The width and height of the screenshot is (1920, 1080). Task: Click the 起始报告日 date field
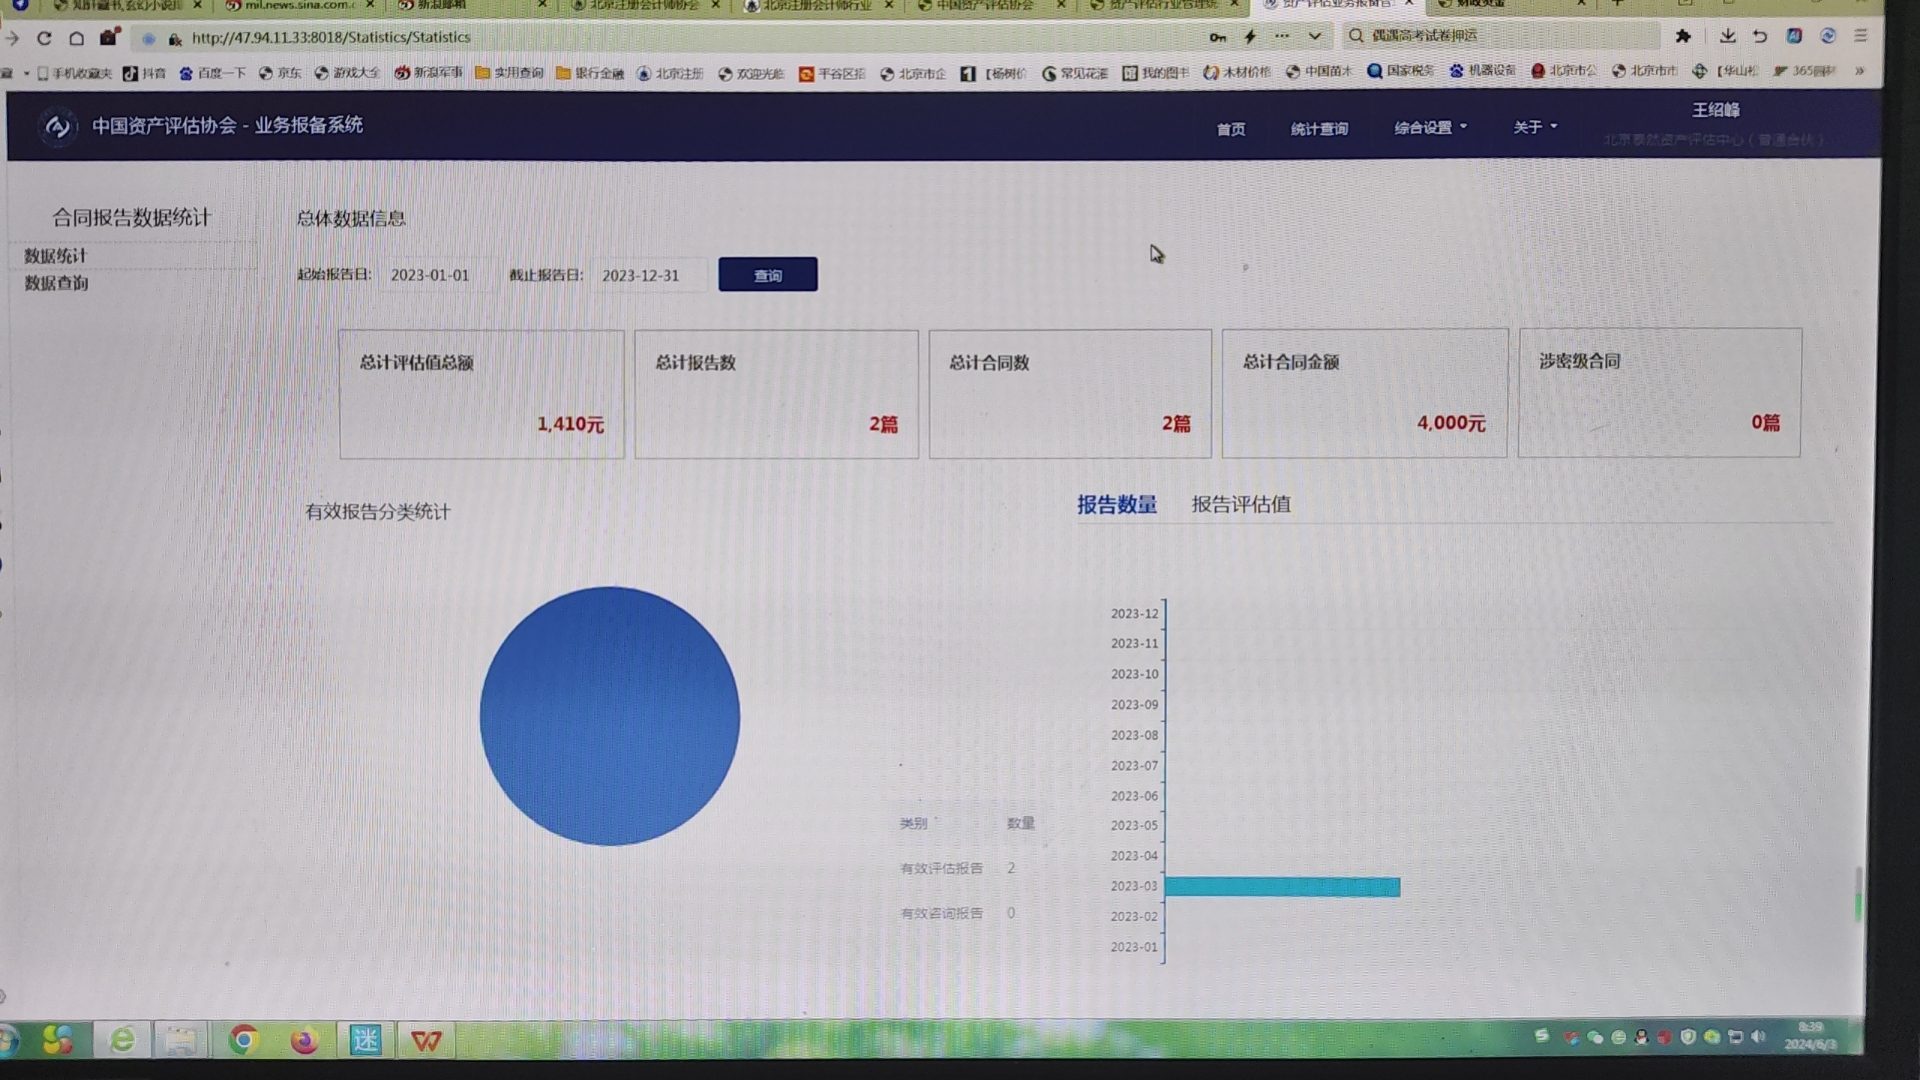tap(436, 275)
